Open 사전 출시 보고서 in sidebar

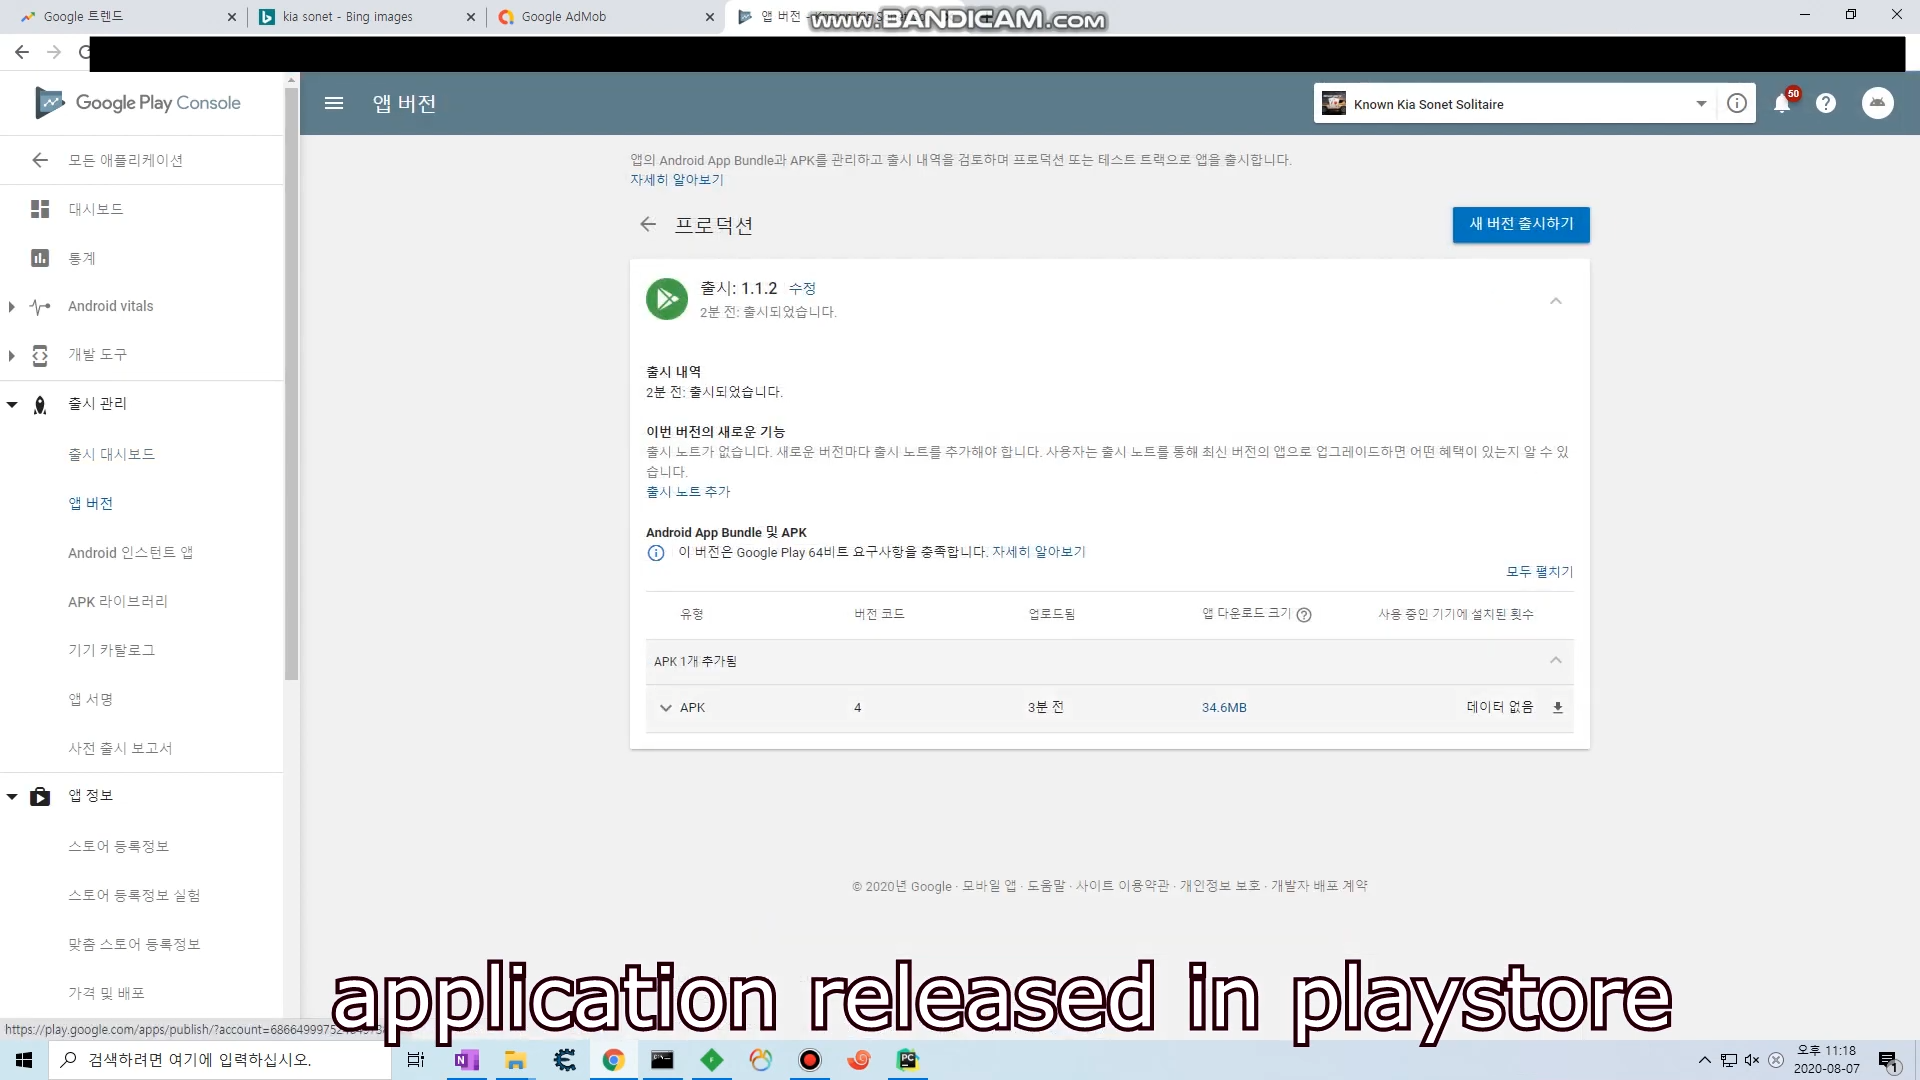pos(120,749)
